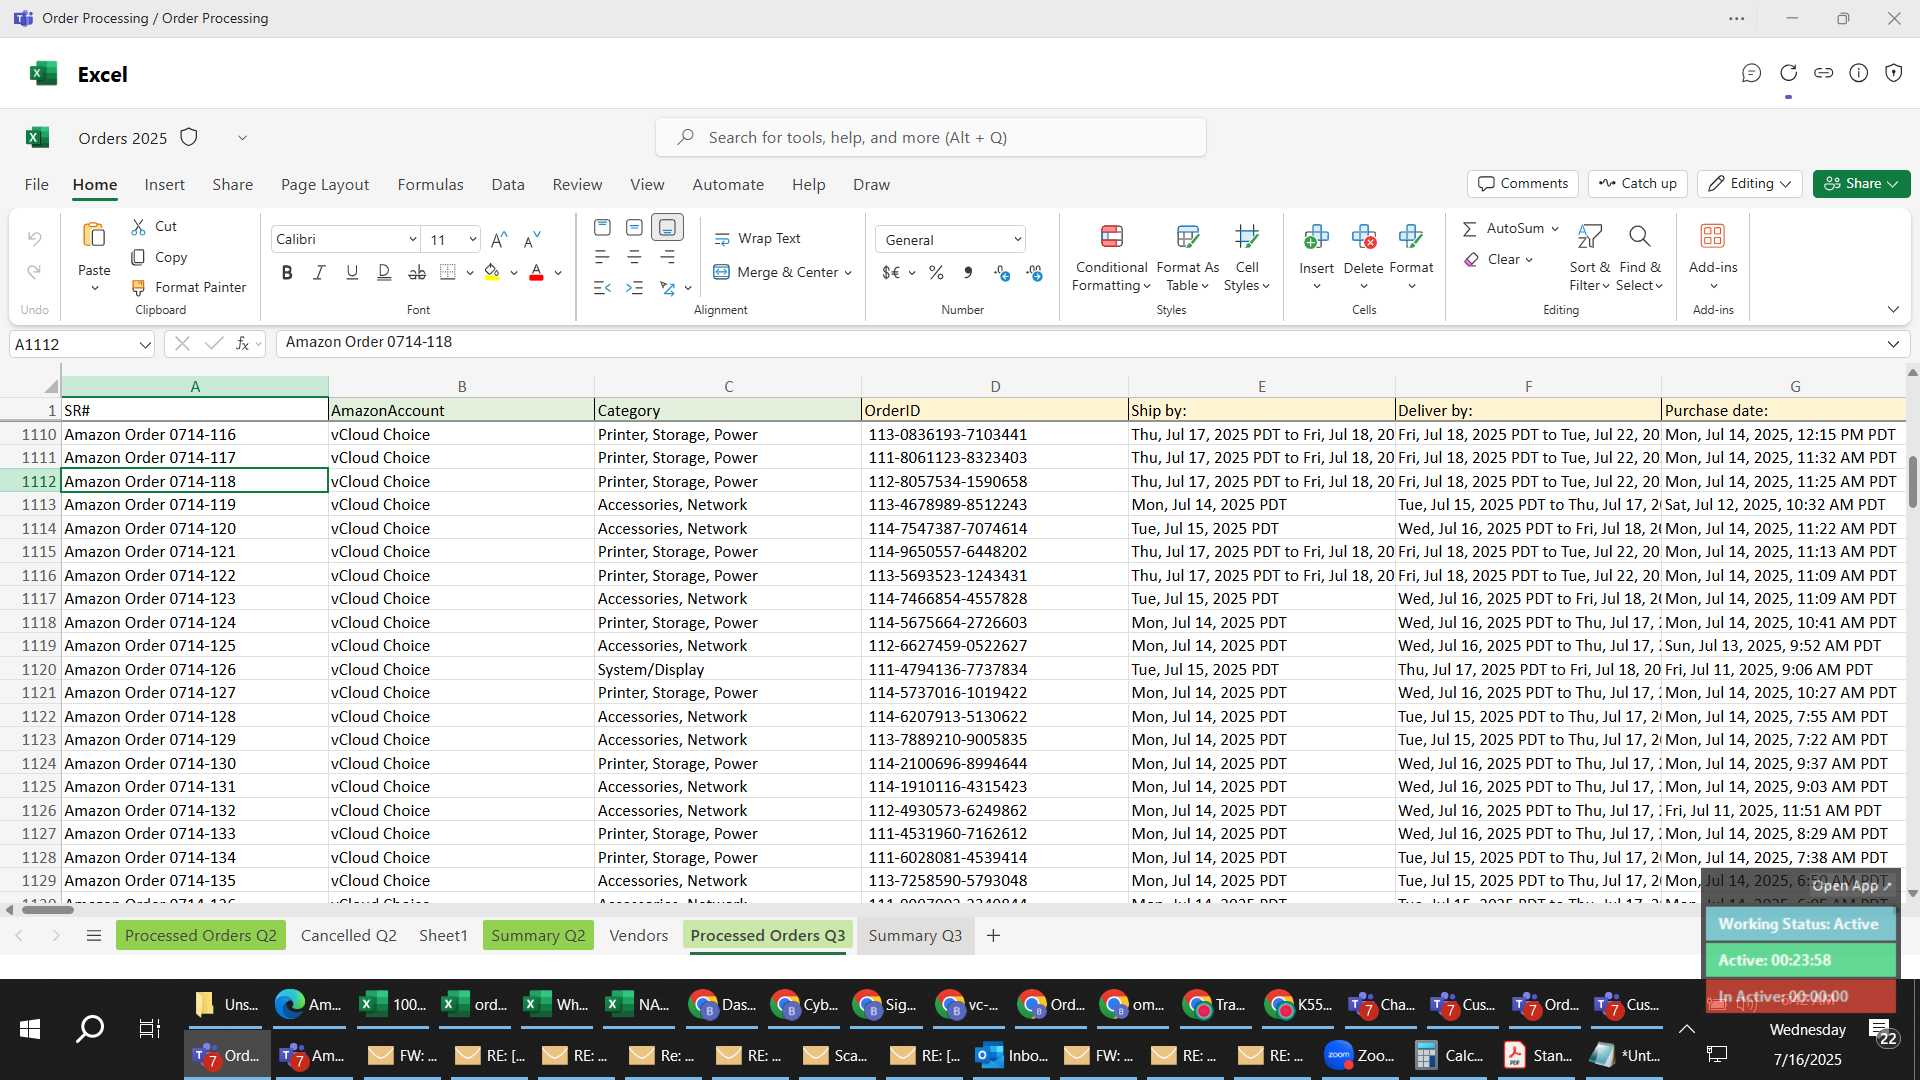The height and width of the screenshot is (1080, 1920).
Task: Click the green Share button
Action: click(x=1861, y=183)
